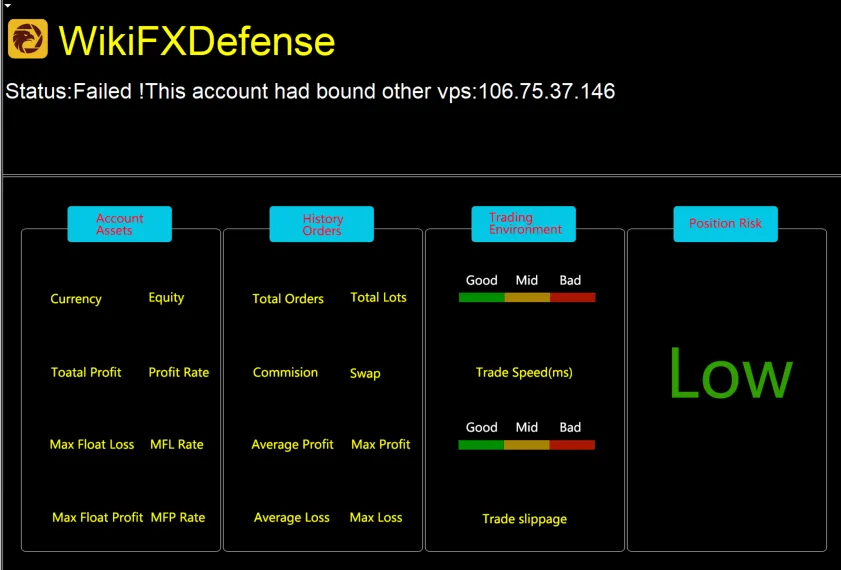This screenshot has width=841, height=570.
Task: Click the Swap label
Action: pos(365,373)
